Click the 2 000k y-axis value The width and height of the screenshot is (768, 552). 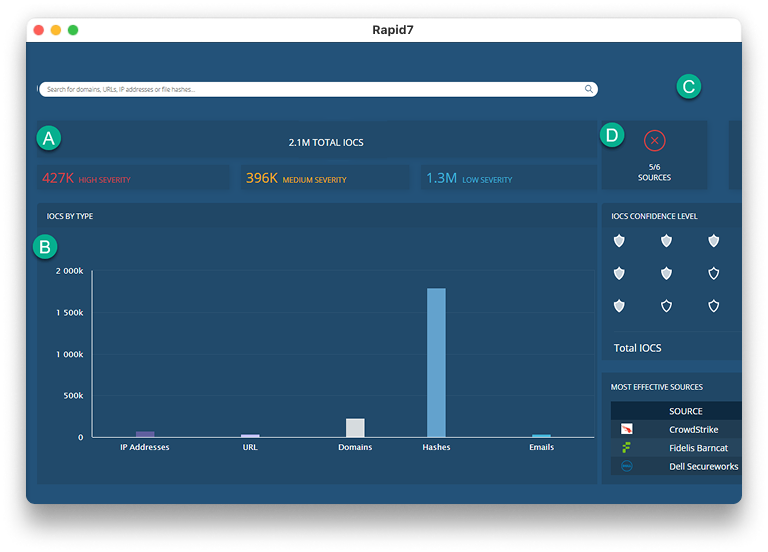(x=70, y=271)
